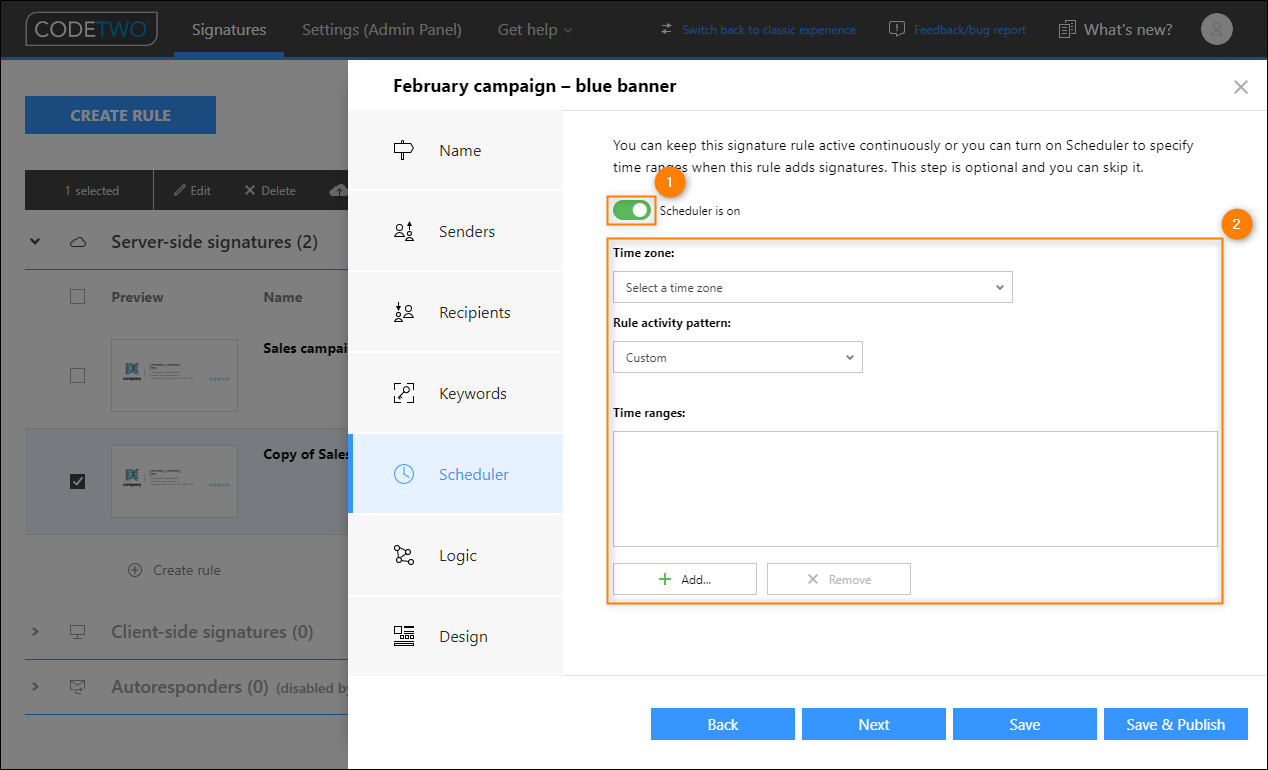
Task: Click the Scheduler clock icon
Action: (x=404, y=474)
